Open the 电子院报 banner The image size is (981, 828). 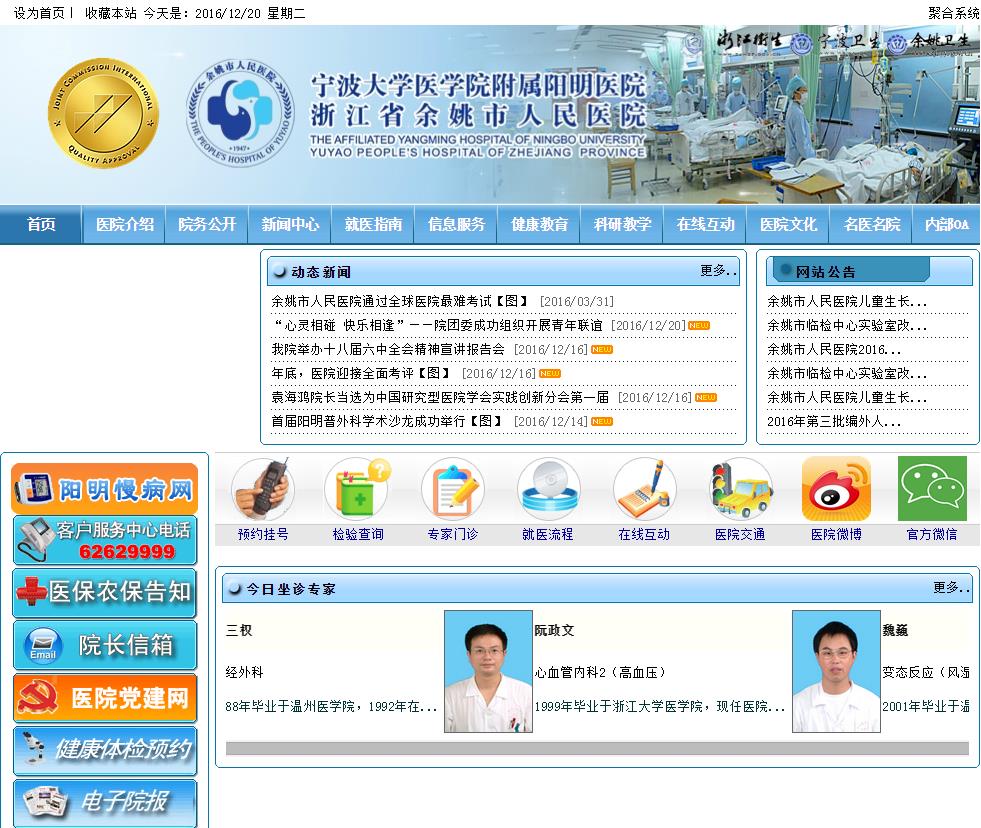click(x=104, y=802)
